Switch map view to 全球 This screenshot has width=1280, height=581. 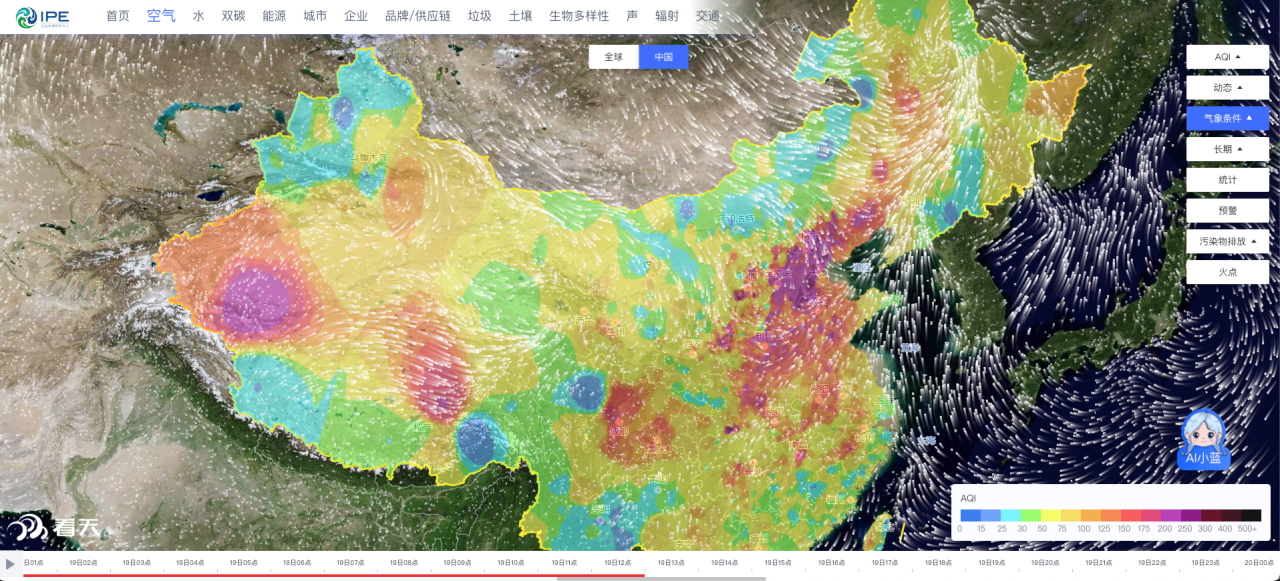click(613, 57)
